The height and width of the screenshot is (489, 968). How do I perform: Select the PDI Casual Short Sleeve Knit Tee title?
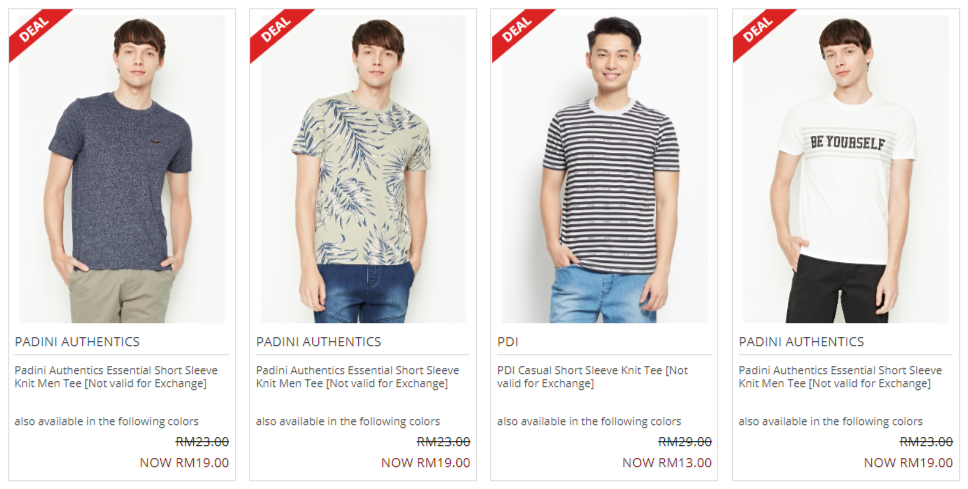[593, 377]
